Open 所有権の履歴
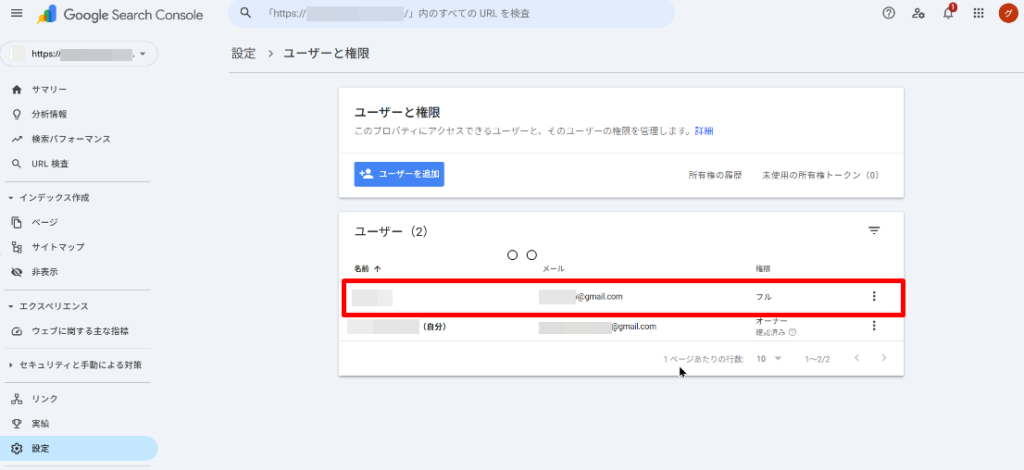 [x=715, y=175]
